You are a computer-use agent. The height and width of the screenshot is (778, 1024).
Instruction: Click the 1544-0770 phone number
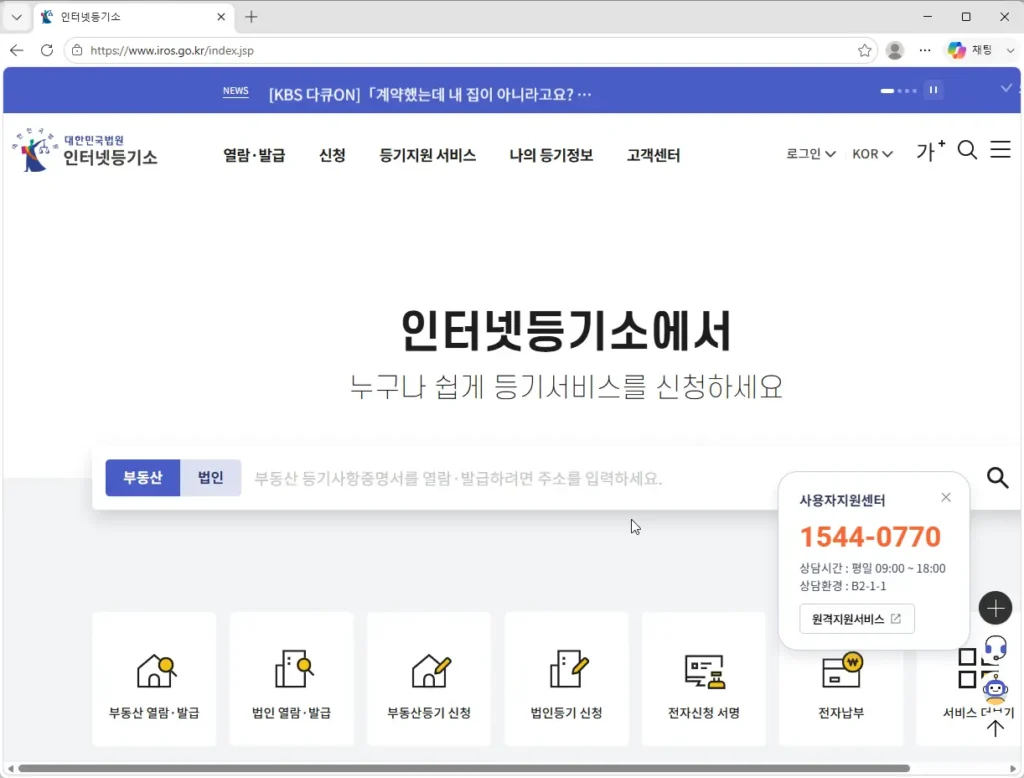871,537
